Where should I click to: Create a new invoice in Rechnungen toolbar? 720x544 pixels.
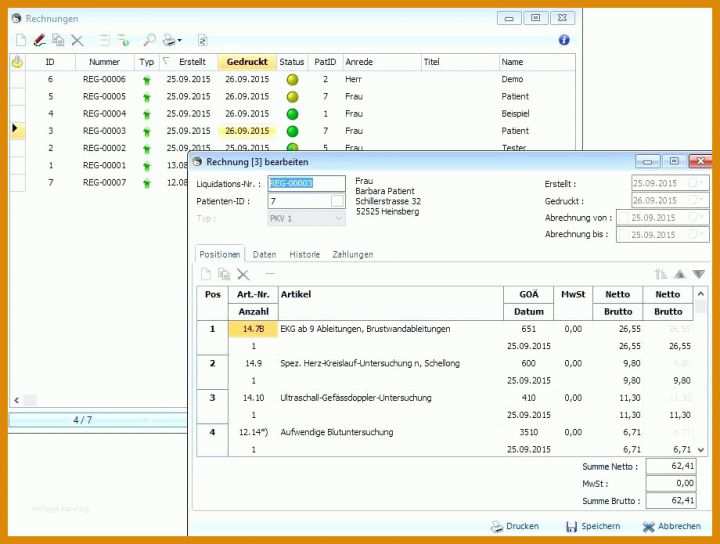pyautogui.click(x=21, y=40)
